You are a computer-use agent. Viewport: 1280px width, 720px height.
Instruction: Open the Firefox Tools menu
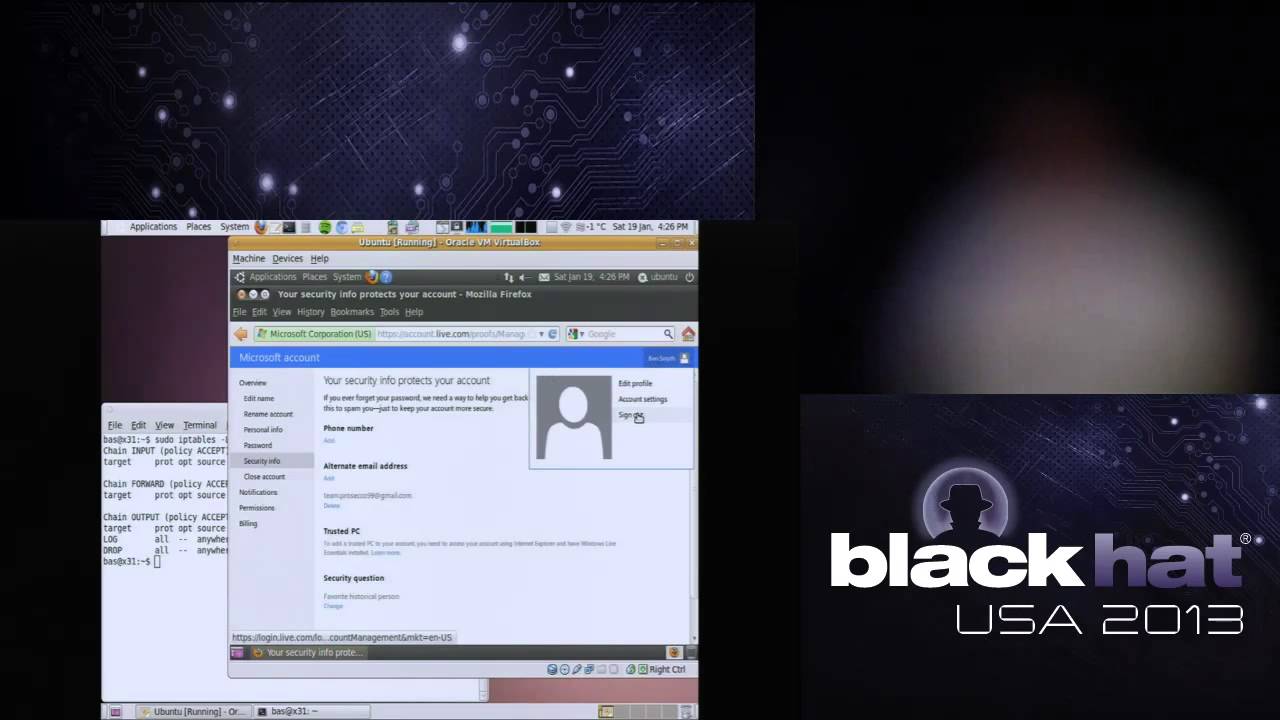click(x=389, y=312)
